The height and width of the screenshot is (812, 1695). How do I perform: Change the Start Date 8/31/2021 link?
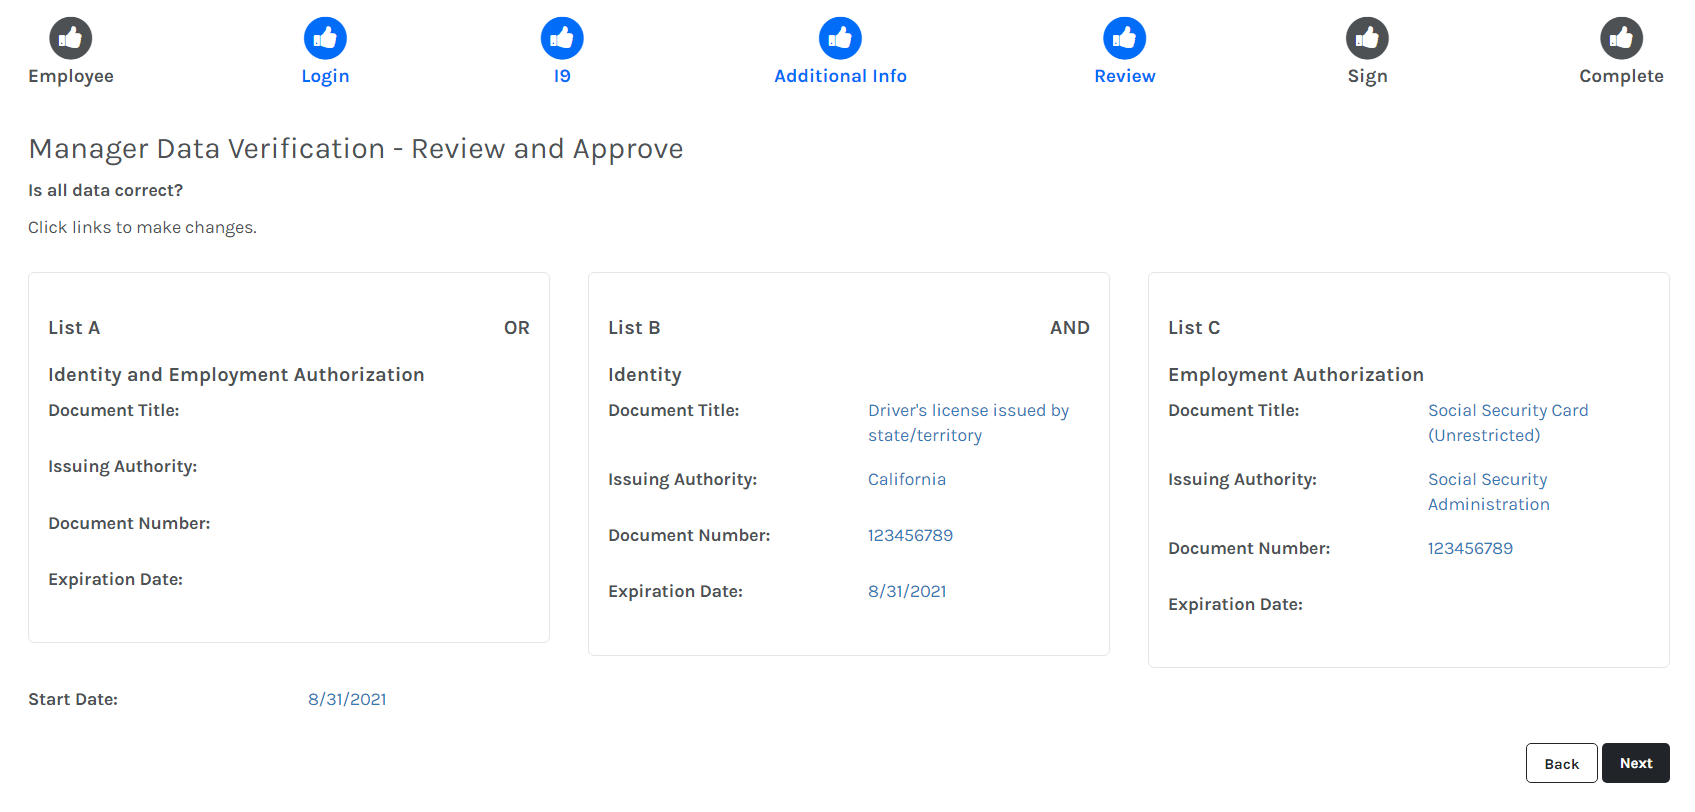347,699
